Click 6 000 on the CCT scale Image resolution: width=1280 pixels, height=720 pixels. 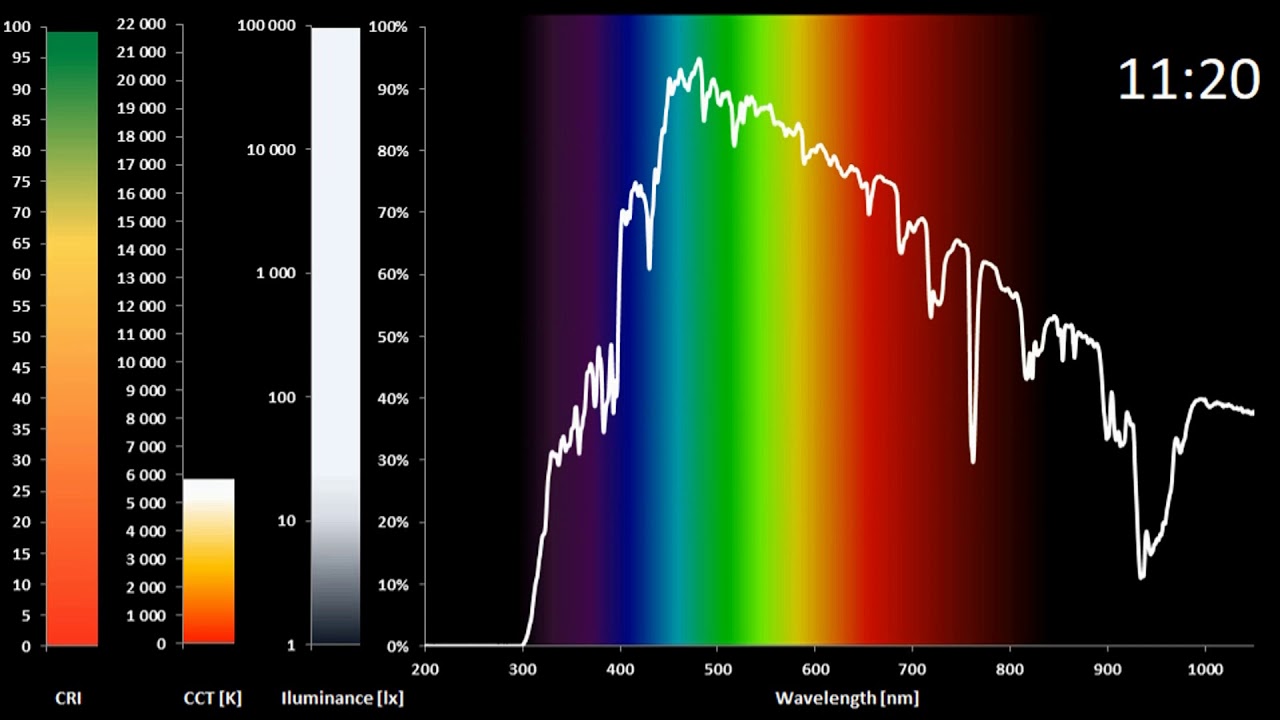146,475
